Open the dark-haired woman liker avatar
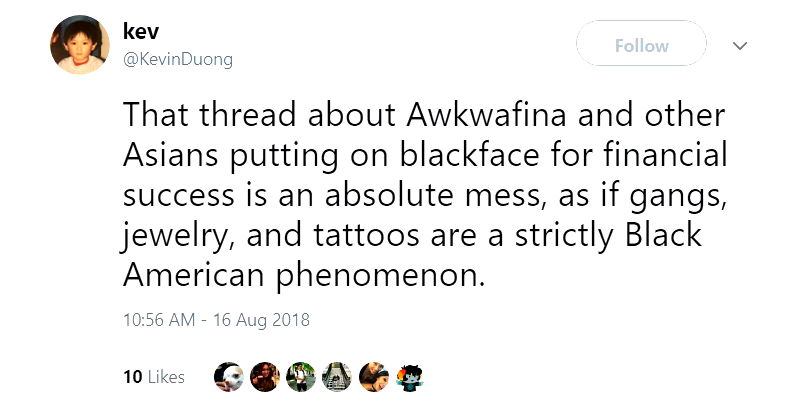 265,376
